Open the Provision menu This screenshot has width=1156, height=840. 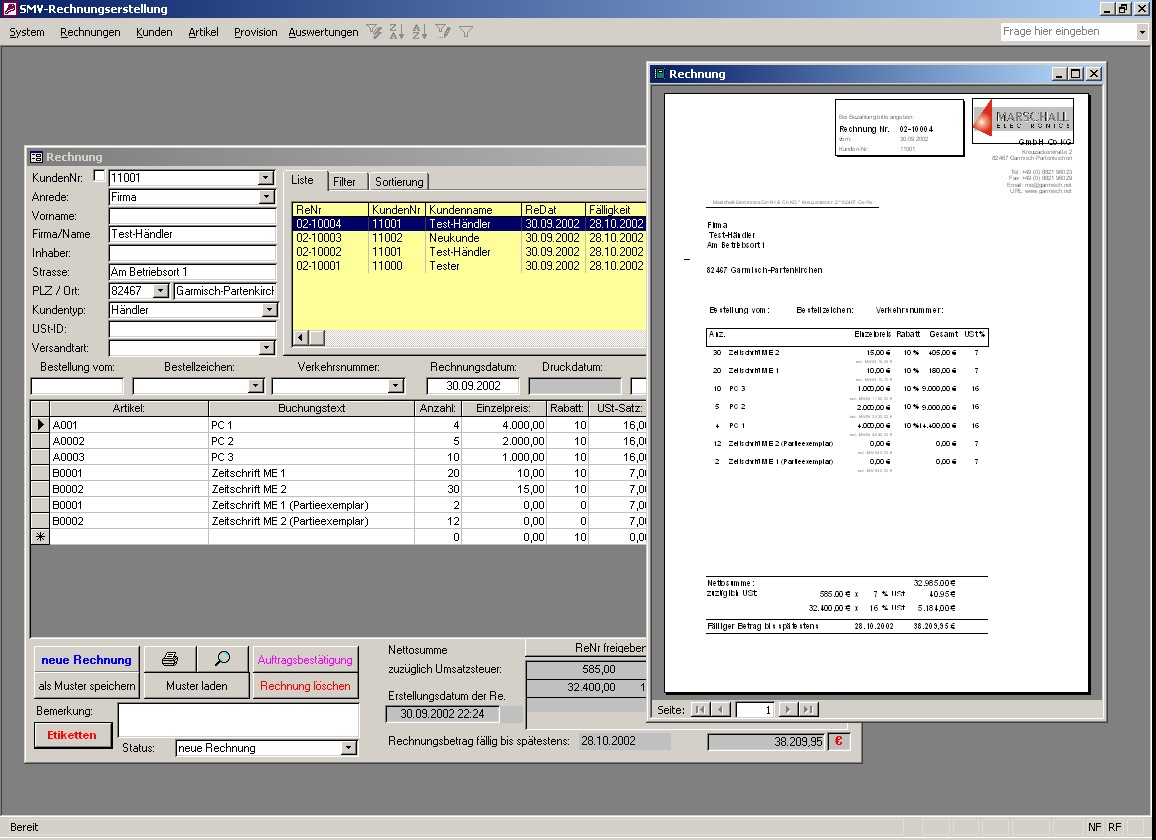[255, 32]
